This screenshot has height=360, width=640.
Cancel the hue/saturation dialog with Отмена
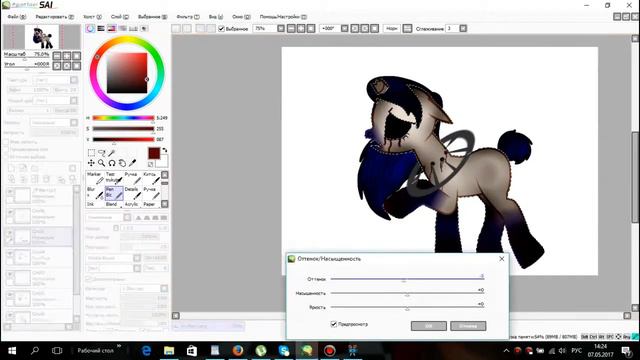(468, 326)
